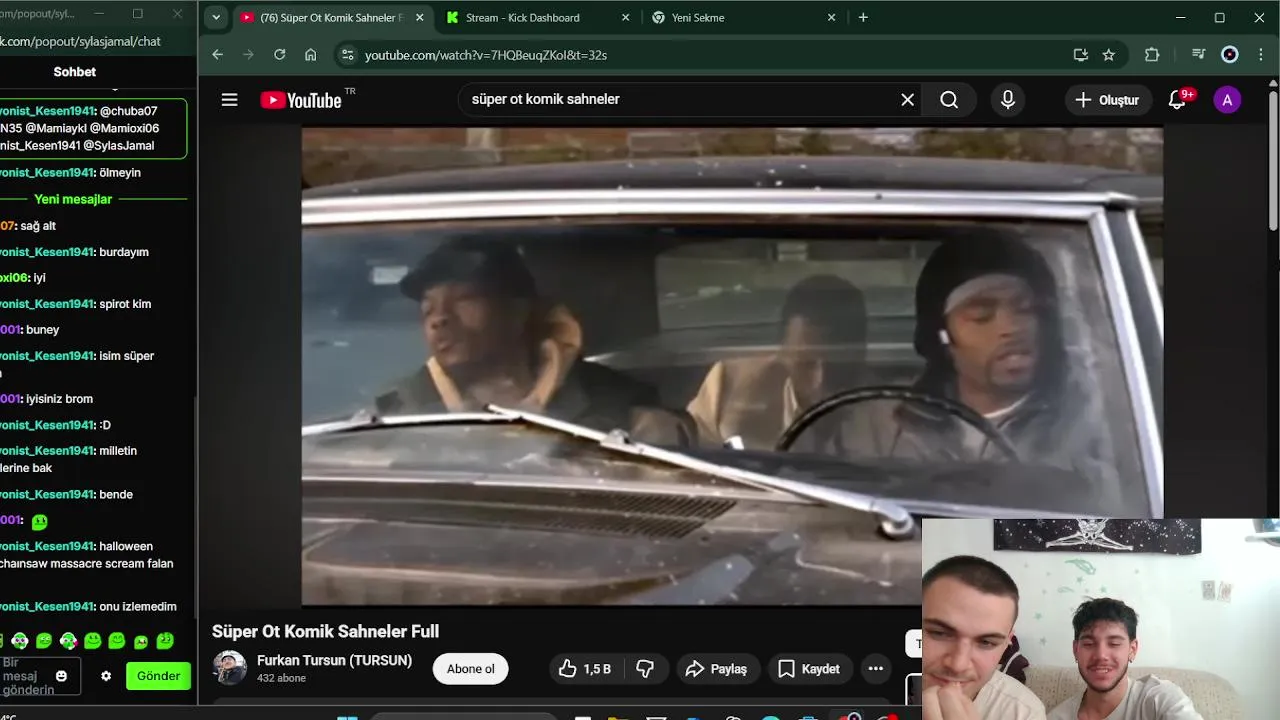Open the browser home page icon
1280x720 pixels.
[x=311, y=55]
